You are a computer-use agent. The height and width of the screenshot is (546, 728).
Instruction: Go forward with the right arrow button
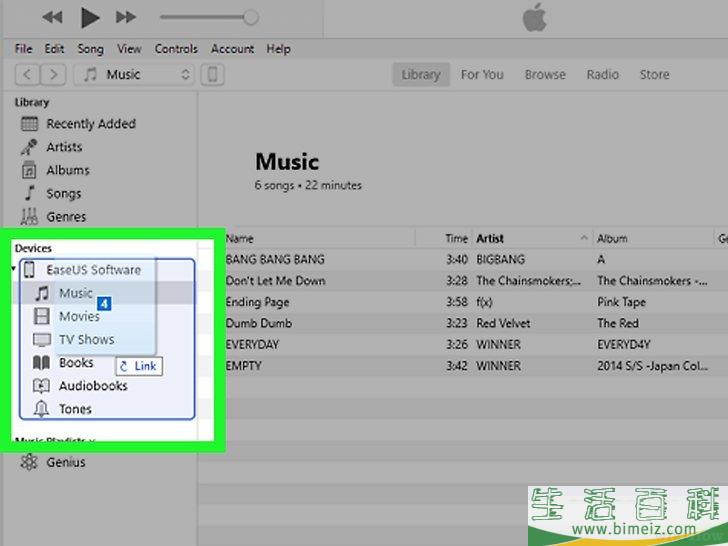pyautogui.click(x=53, y=74)
